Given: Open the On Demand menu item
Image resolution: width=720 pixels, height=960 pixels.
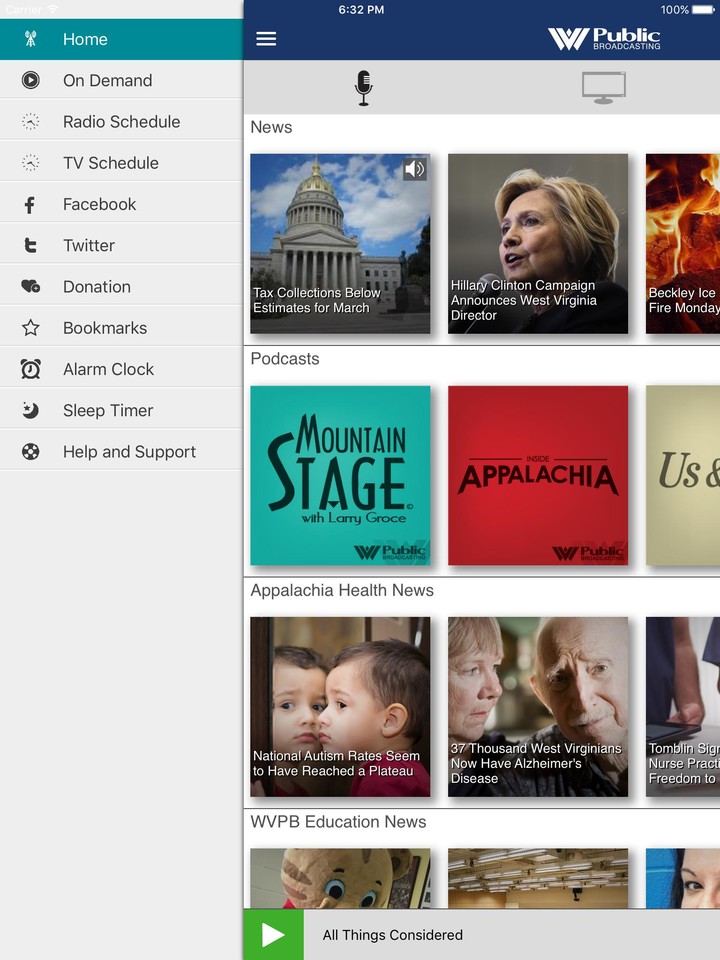Looking at the screenshot, I should (121, 80).
